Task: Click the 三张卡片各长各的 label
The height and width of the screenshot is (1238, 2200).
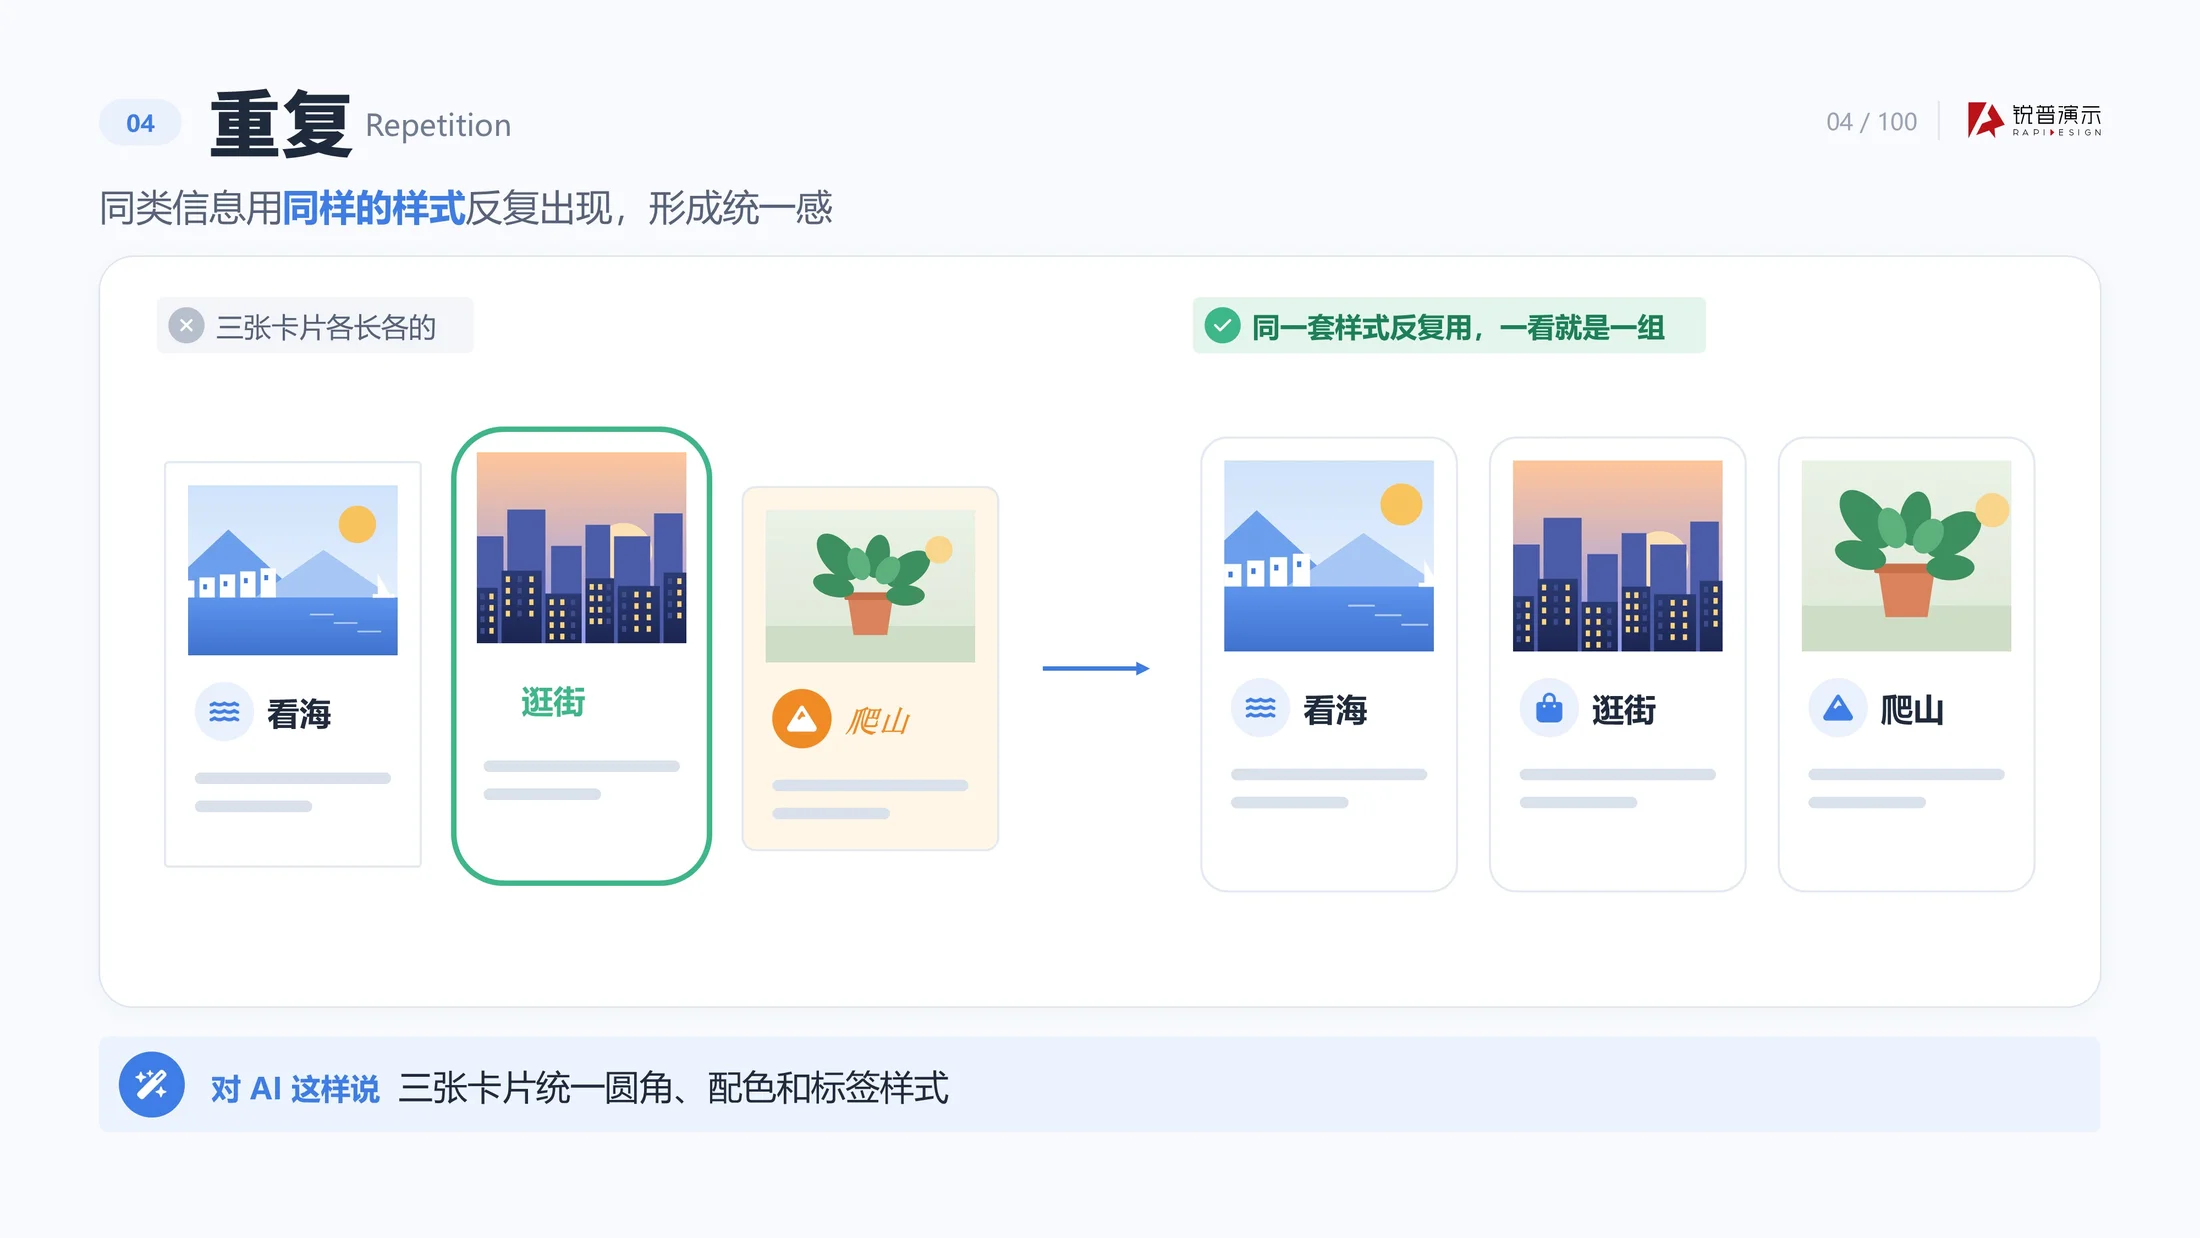Action: (x=326, y=327)
